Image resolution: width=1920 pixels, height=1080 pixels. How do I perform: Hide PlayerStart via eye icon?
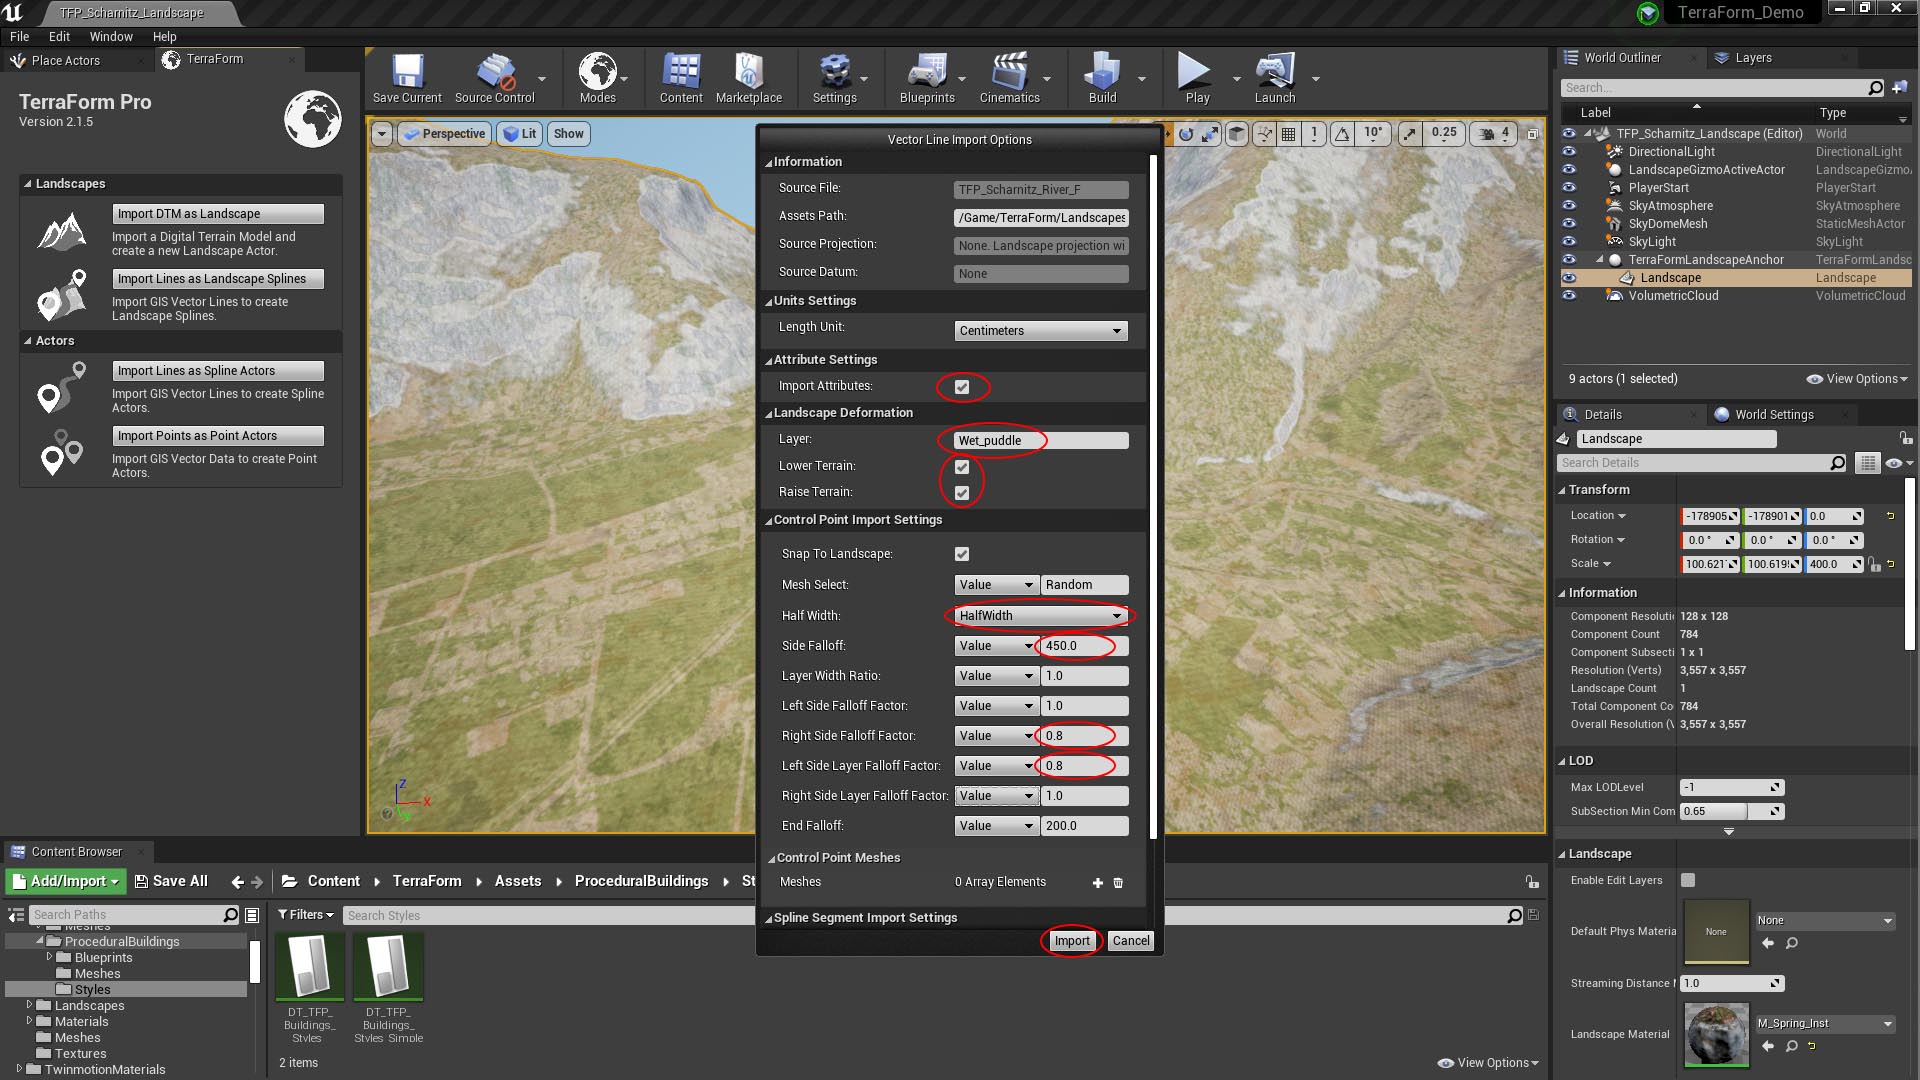[x=1569, y=188]
